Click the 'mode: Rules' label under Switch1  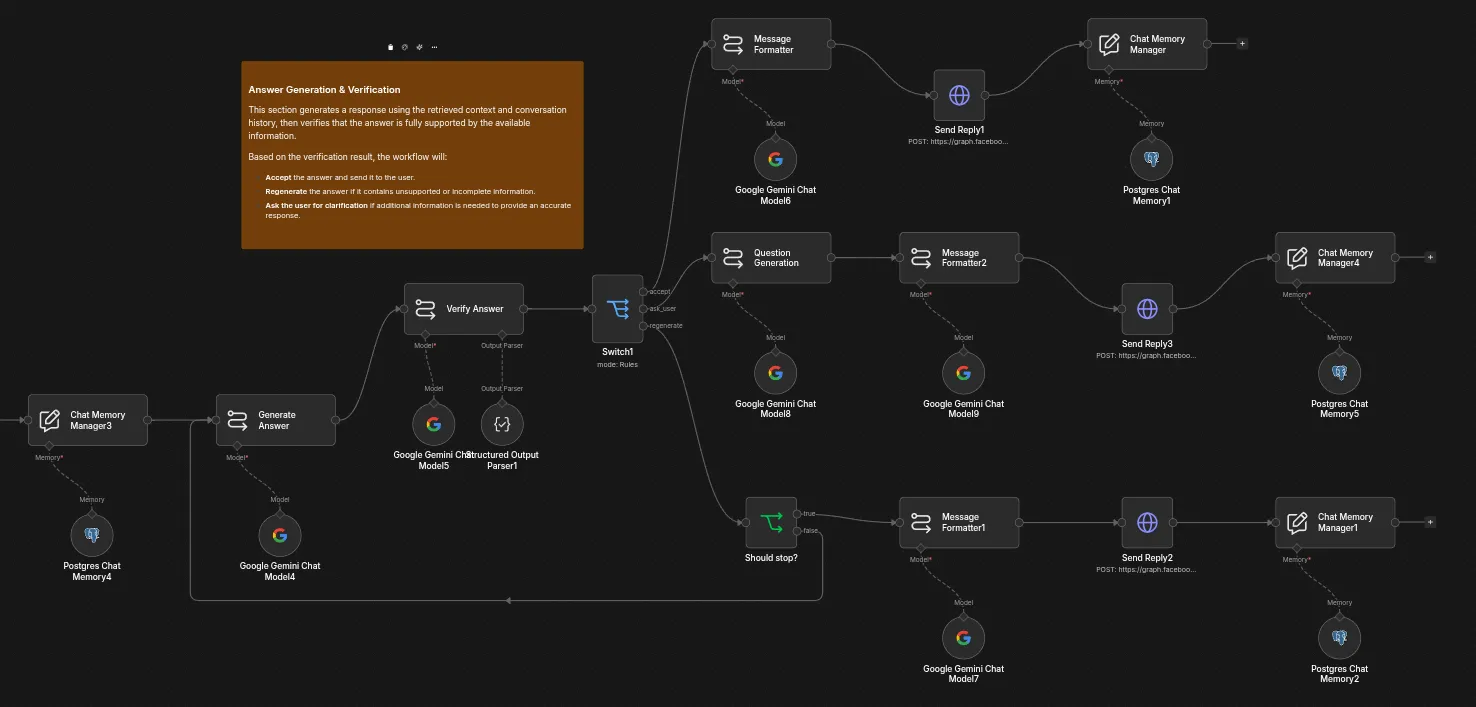pos(617,364)
